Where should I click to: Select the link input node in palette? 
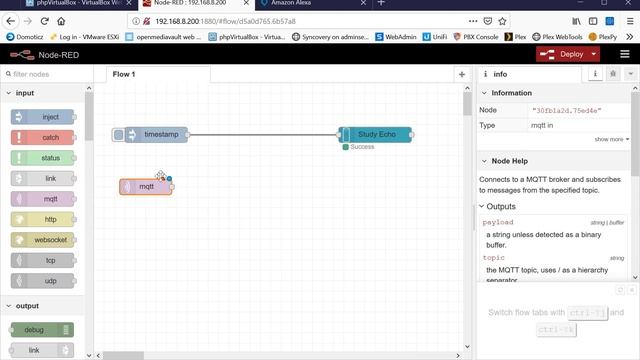tap(42, 178)
